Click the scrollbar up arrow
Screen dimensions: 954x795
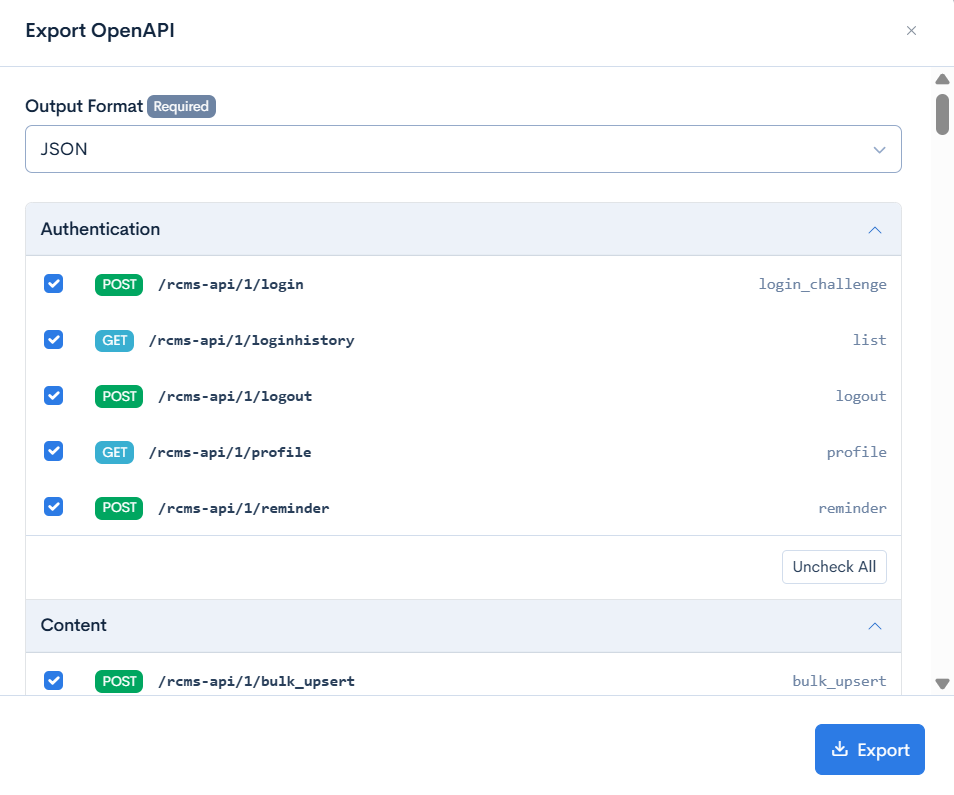(x=942, y=79)
